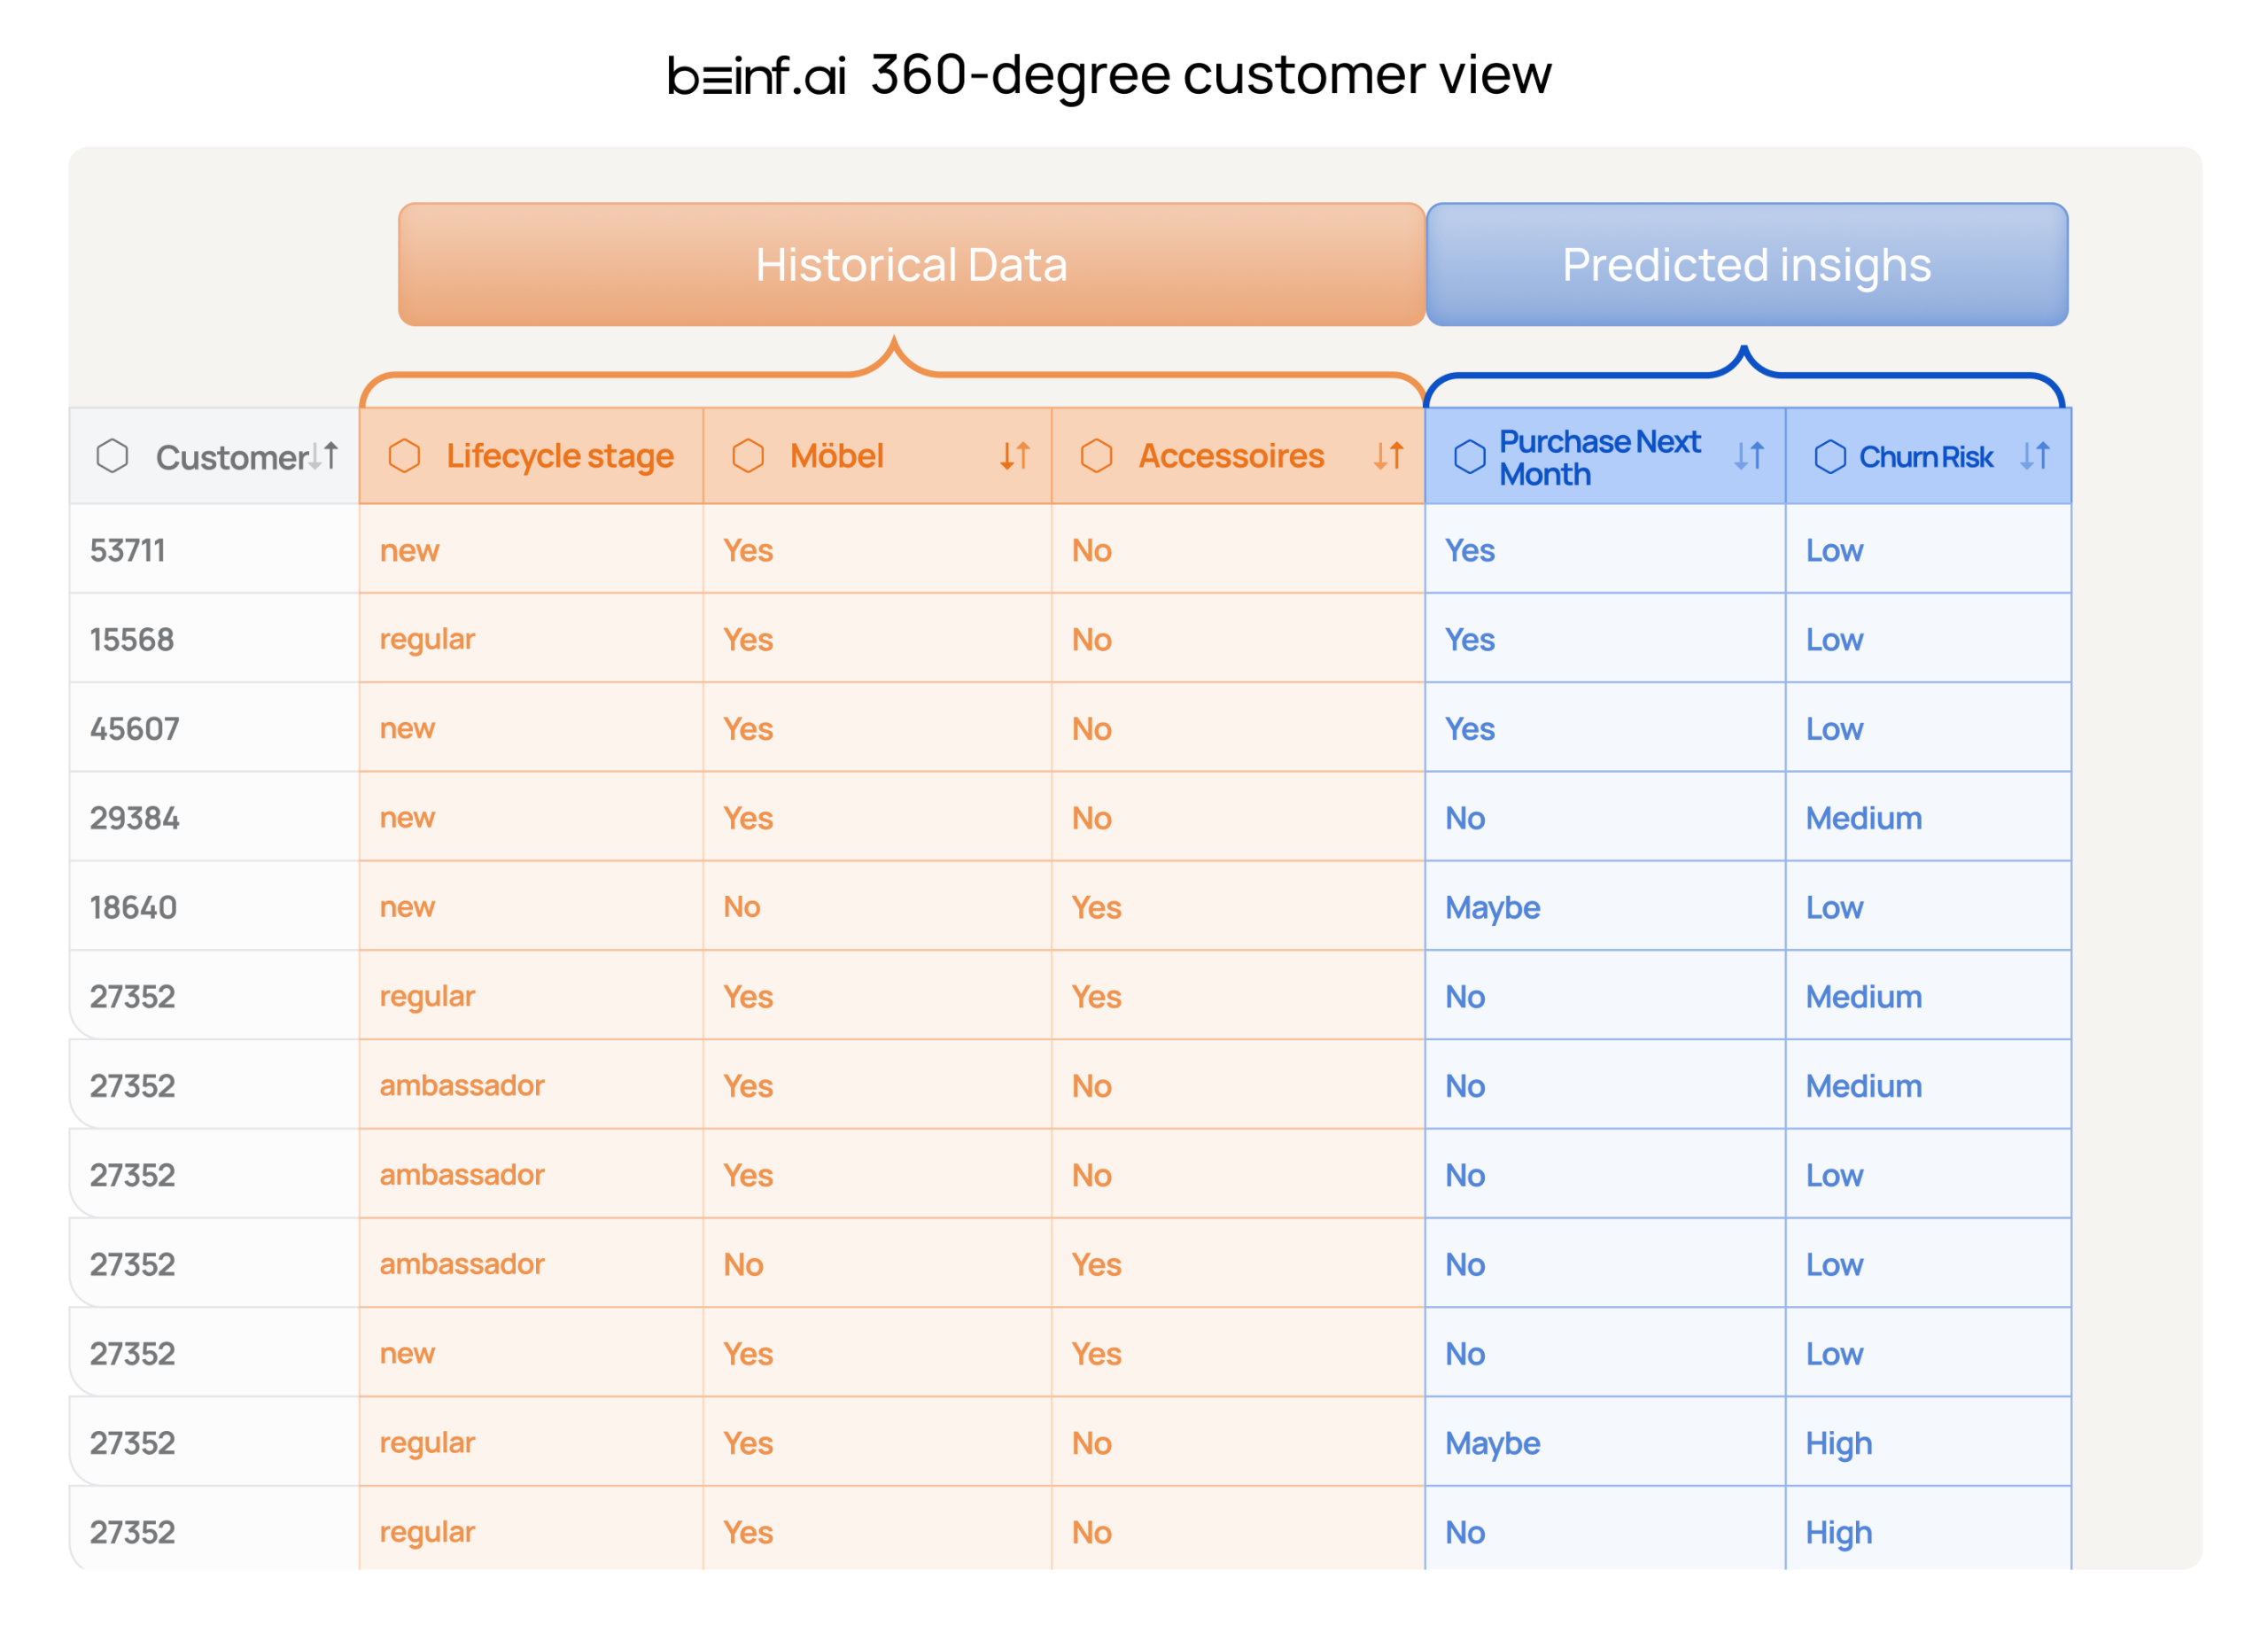The height and width of the screenshot is (1648, 2268).
Task: Click the beinf.ai logo in the title
Action: 756,76
